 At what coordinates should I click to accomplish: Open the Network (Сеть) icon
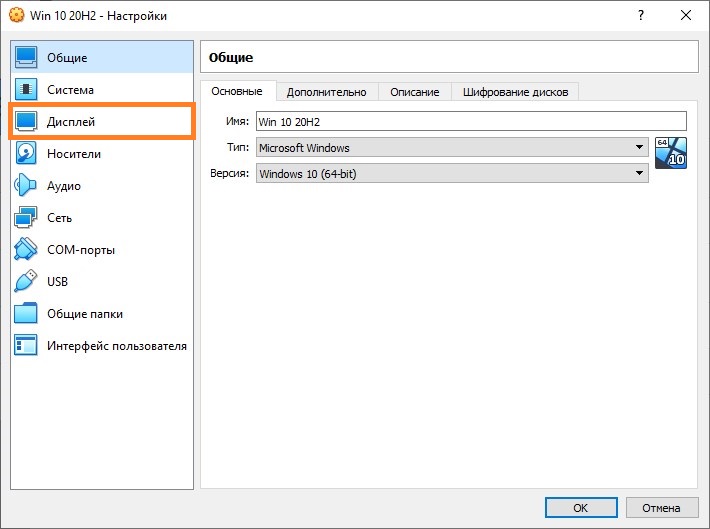(x=26, y=218)
